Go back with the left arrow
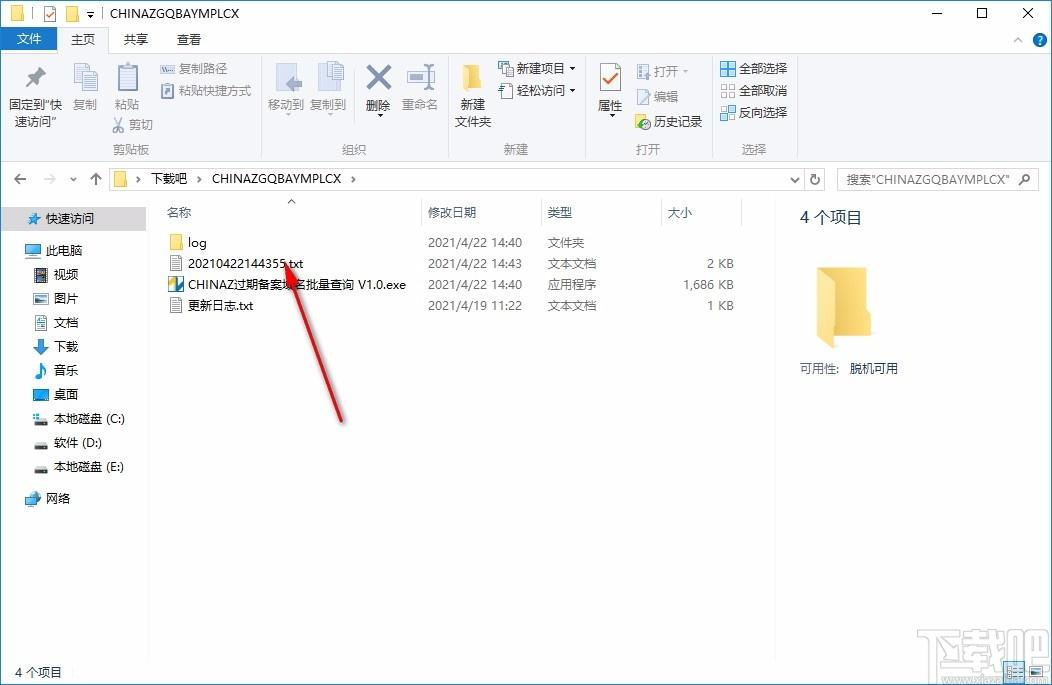The image size is (1052, 685). click(x=20, y=179)
